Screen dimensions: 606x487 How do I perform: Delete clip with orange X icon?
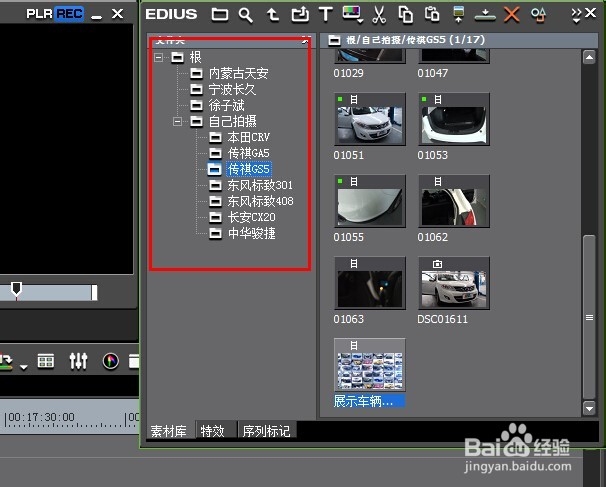click(x=511, y=15)
